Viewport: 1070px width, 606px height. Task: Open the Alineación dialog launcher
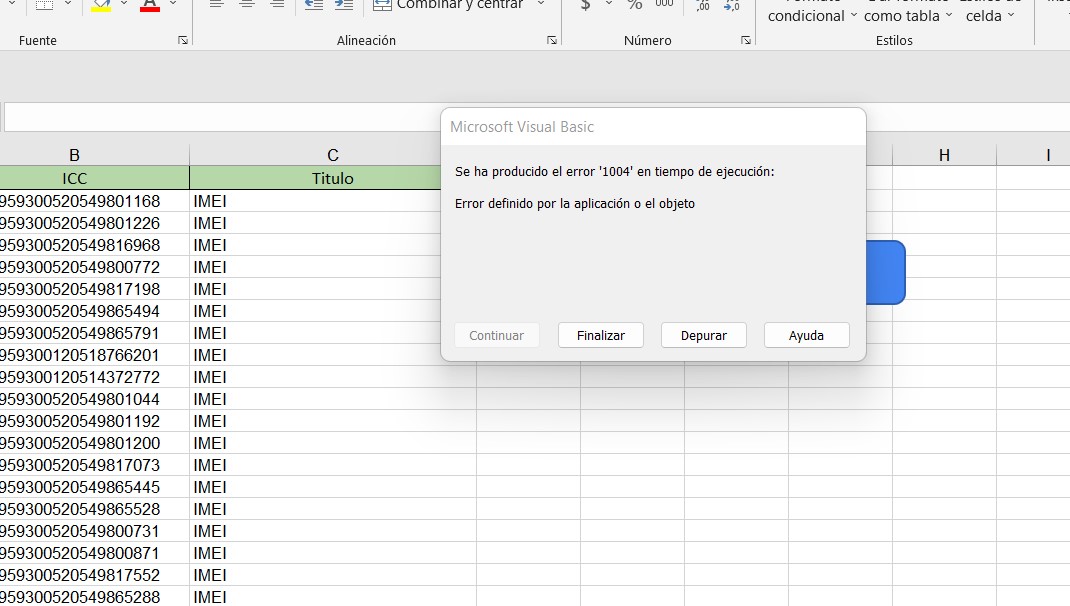point(551,40)
